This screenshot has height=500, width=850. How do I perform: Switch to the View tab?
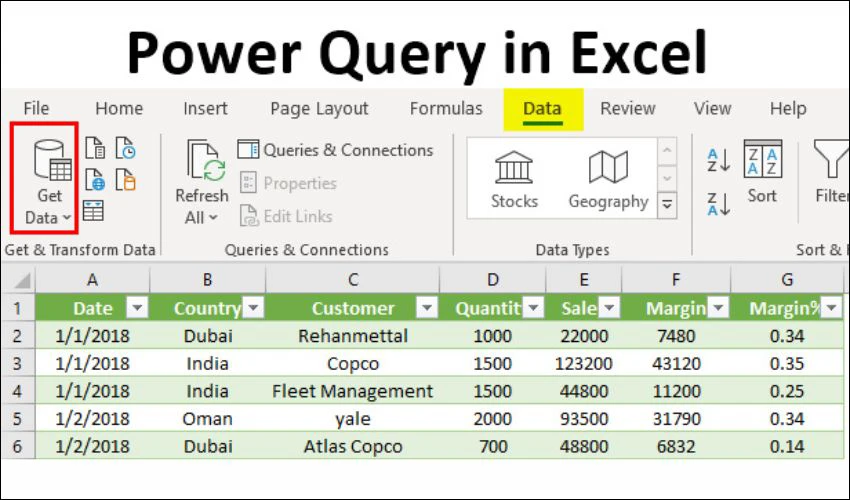click(x=712, y=108)
